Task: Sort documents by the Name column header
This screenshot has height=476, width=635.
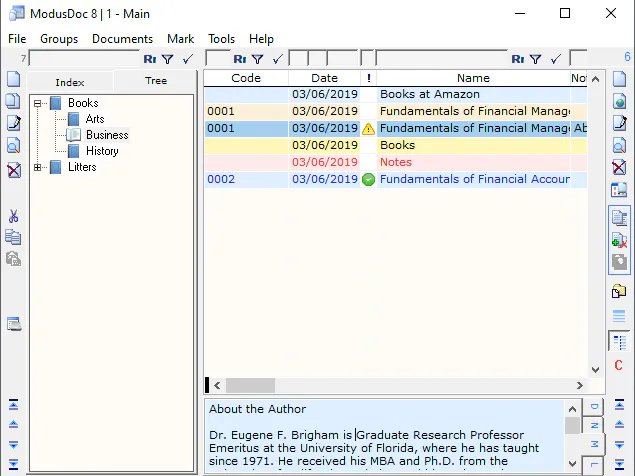Action: [x=473, y=78]
